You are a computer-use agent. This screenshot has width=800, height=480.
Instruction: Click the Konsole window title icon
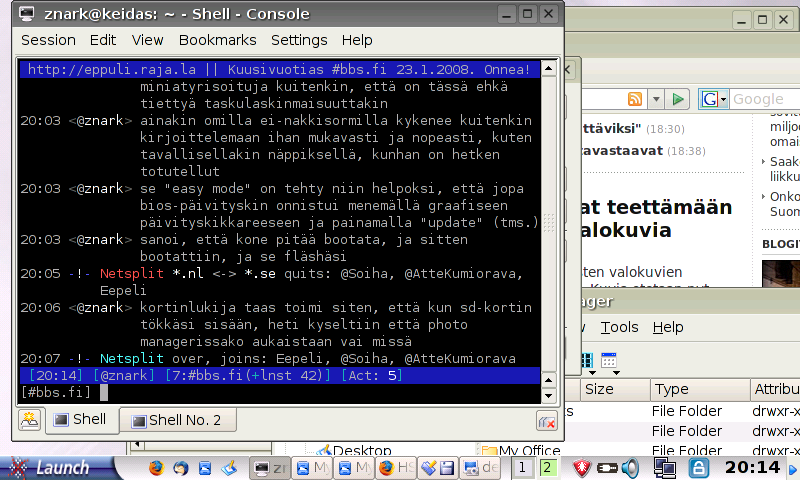click(x=27, y=14)
